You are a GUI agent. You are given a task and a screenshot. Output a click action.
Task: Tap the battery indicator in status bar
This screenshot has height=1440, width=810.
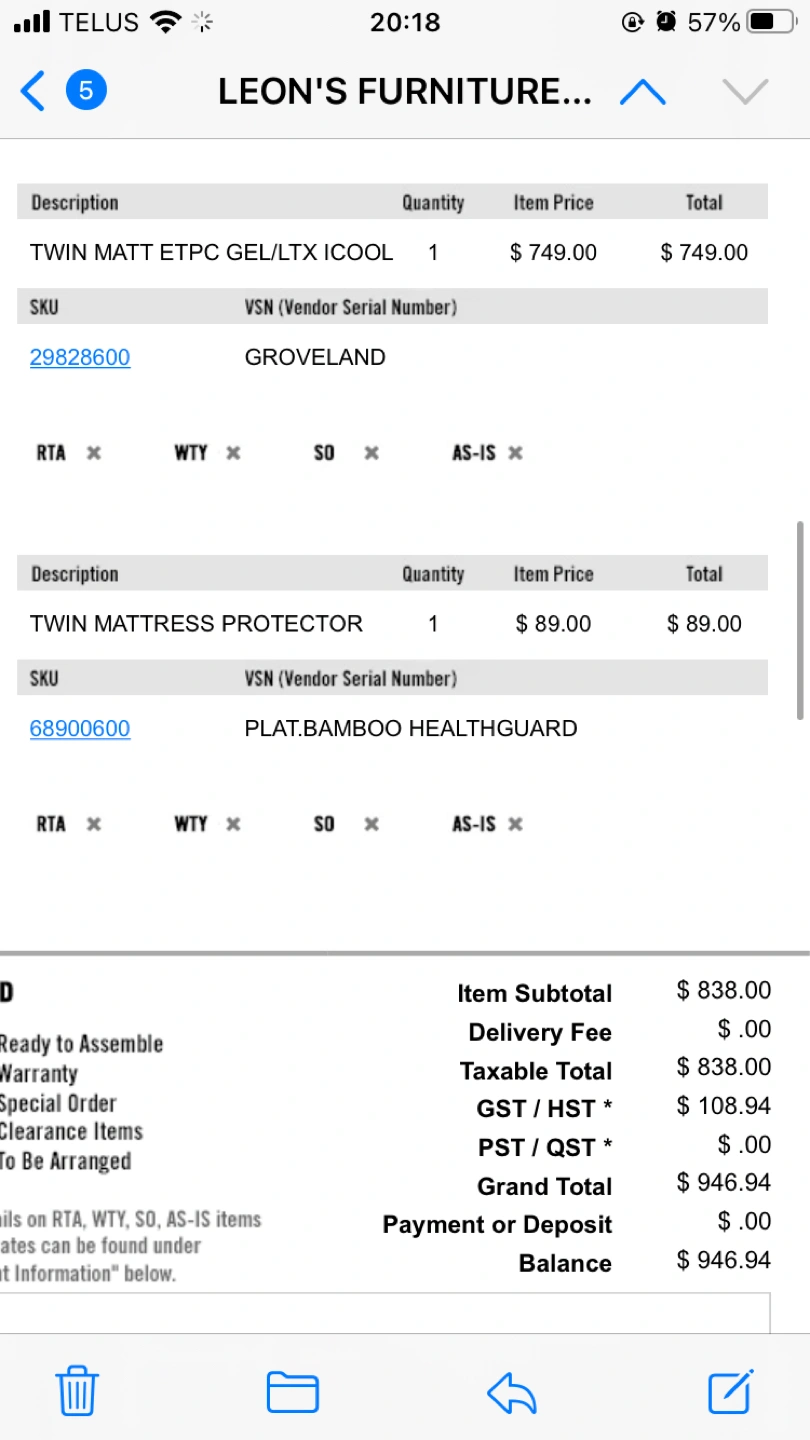coord(772,22)
